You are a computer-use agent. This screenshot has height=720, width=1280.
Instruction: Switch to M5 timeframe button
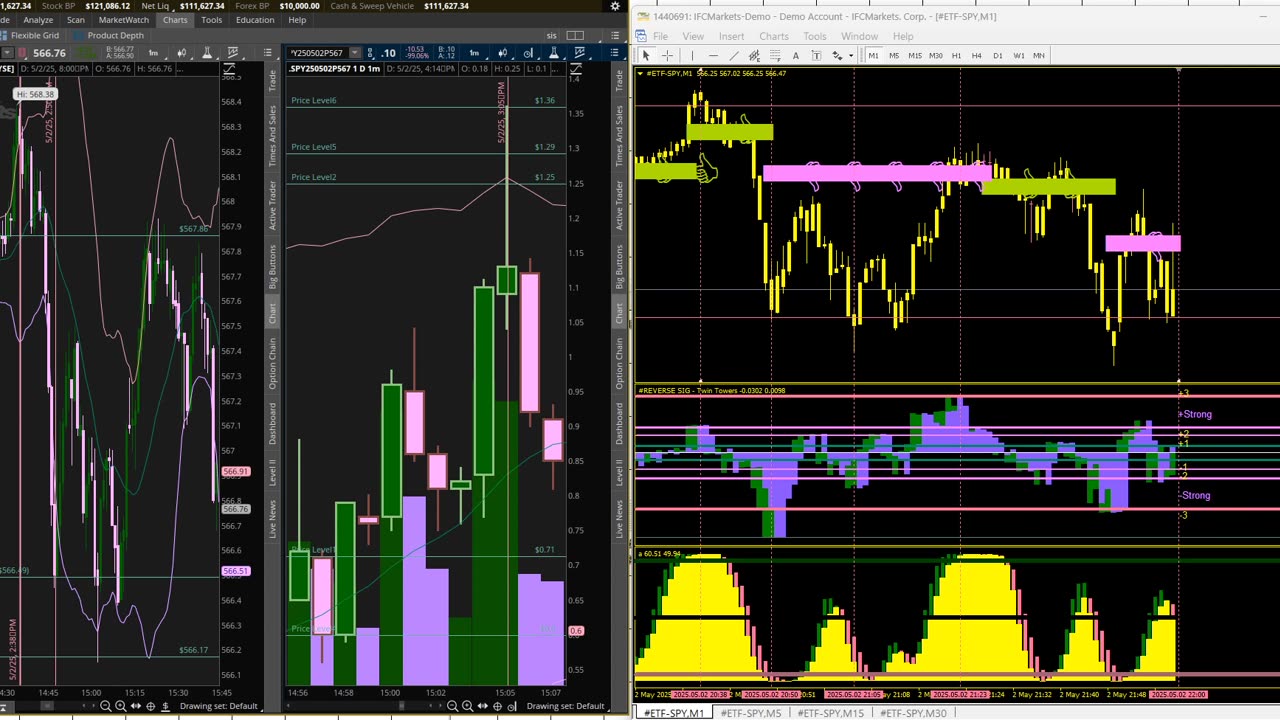(x=894, y=55)
